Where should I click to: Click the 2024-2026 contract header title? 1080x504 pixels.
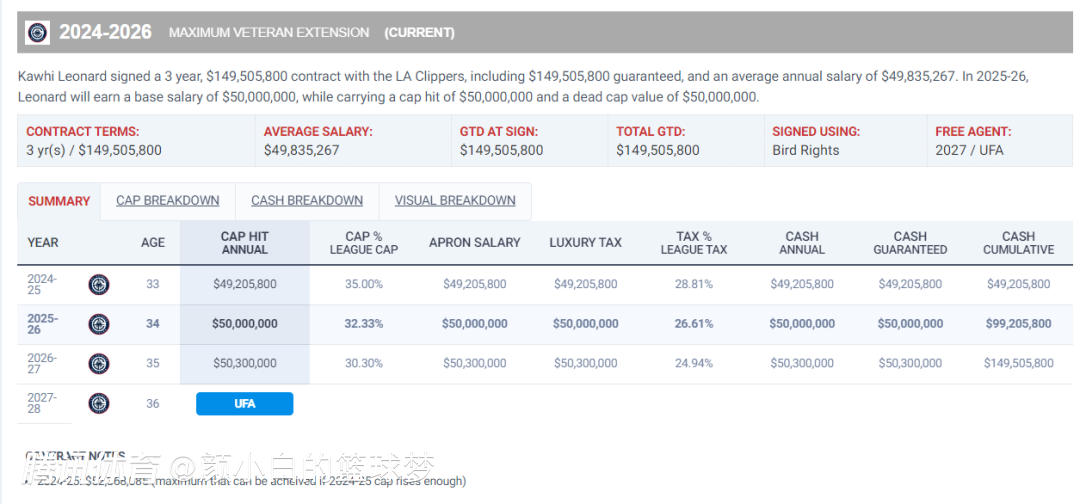[105, 32]
